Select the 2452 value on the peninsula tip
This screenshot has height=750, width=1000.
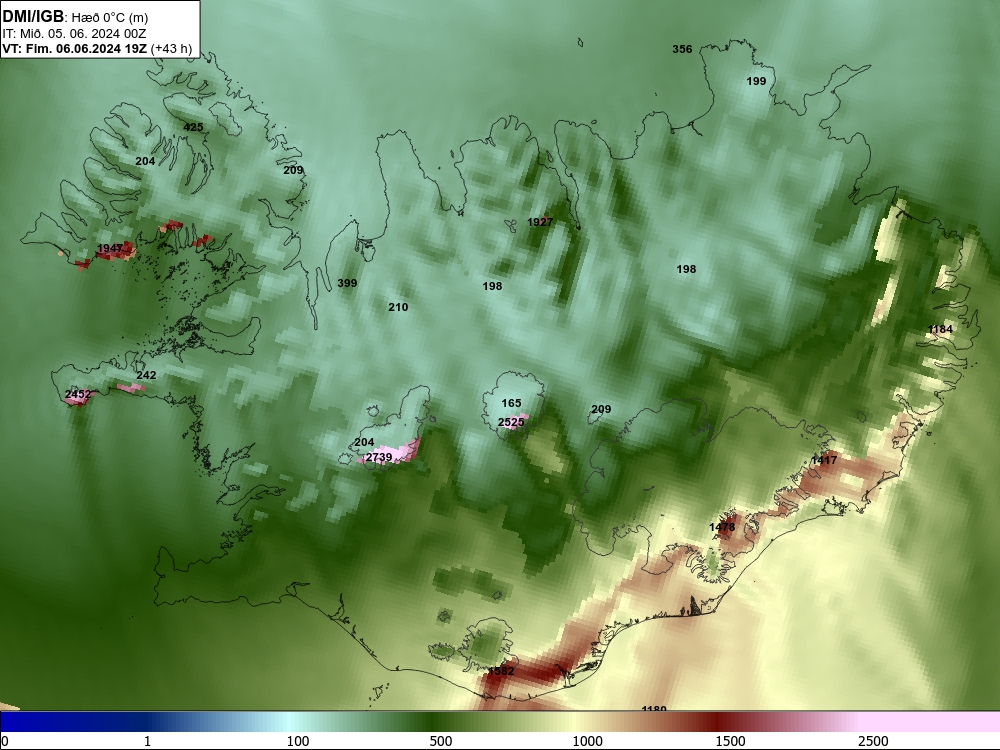pyautogui.click(x=78, y=395)
